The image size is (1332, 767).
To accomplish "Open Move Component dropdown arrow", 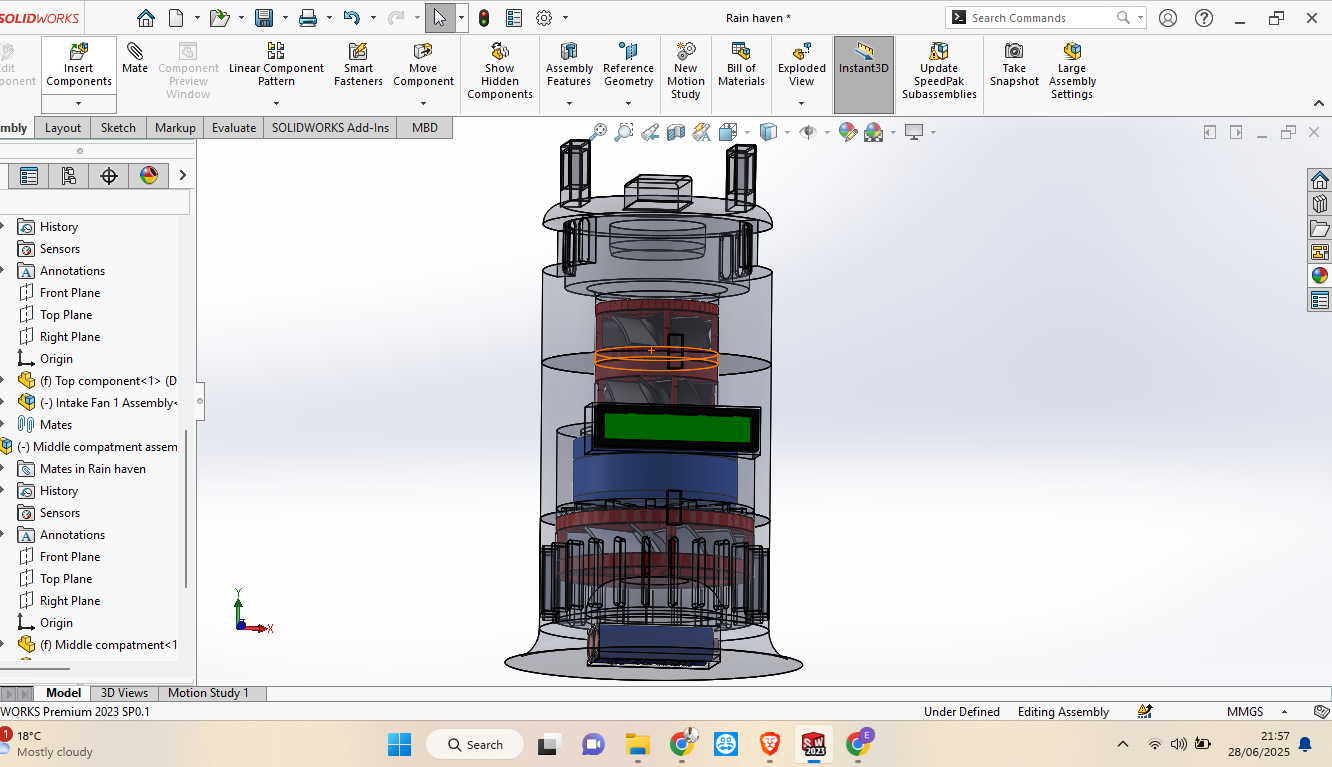I will 423,103.
